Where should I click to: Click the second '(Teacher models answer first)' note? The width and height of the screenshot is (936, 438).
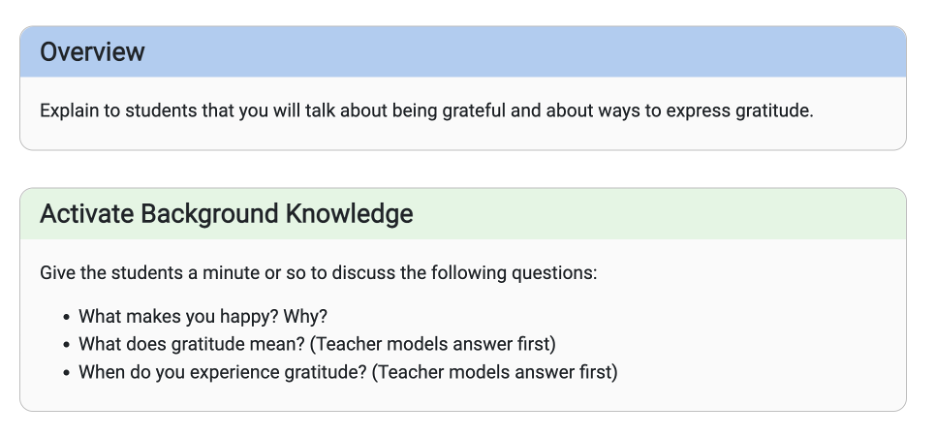pos(495,372)
